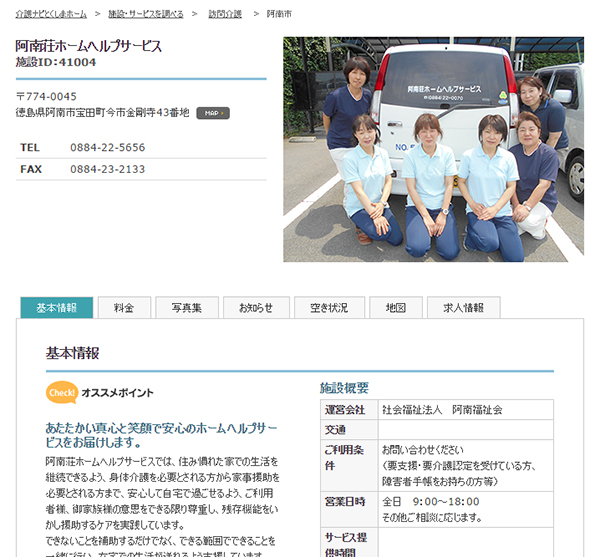Click the TEL number 0884-22-5656
Image resolution: width=600 pixels, height=557 pixels.
coord(107,147)
